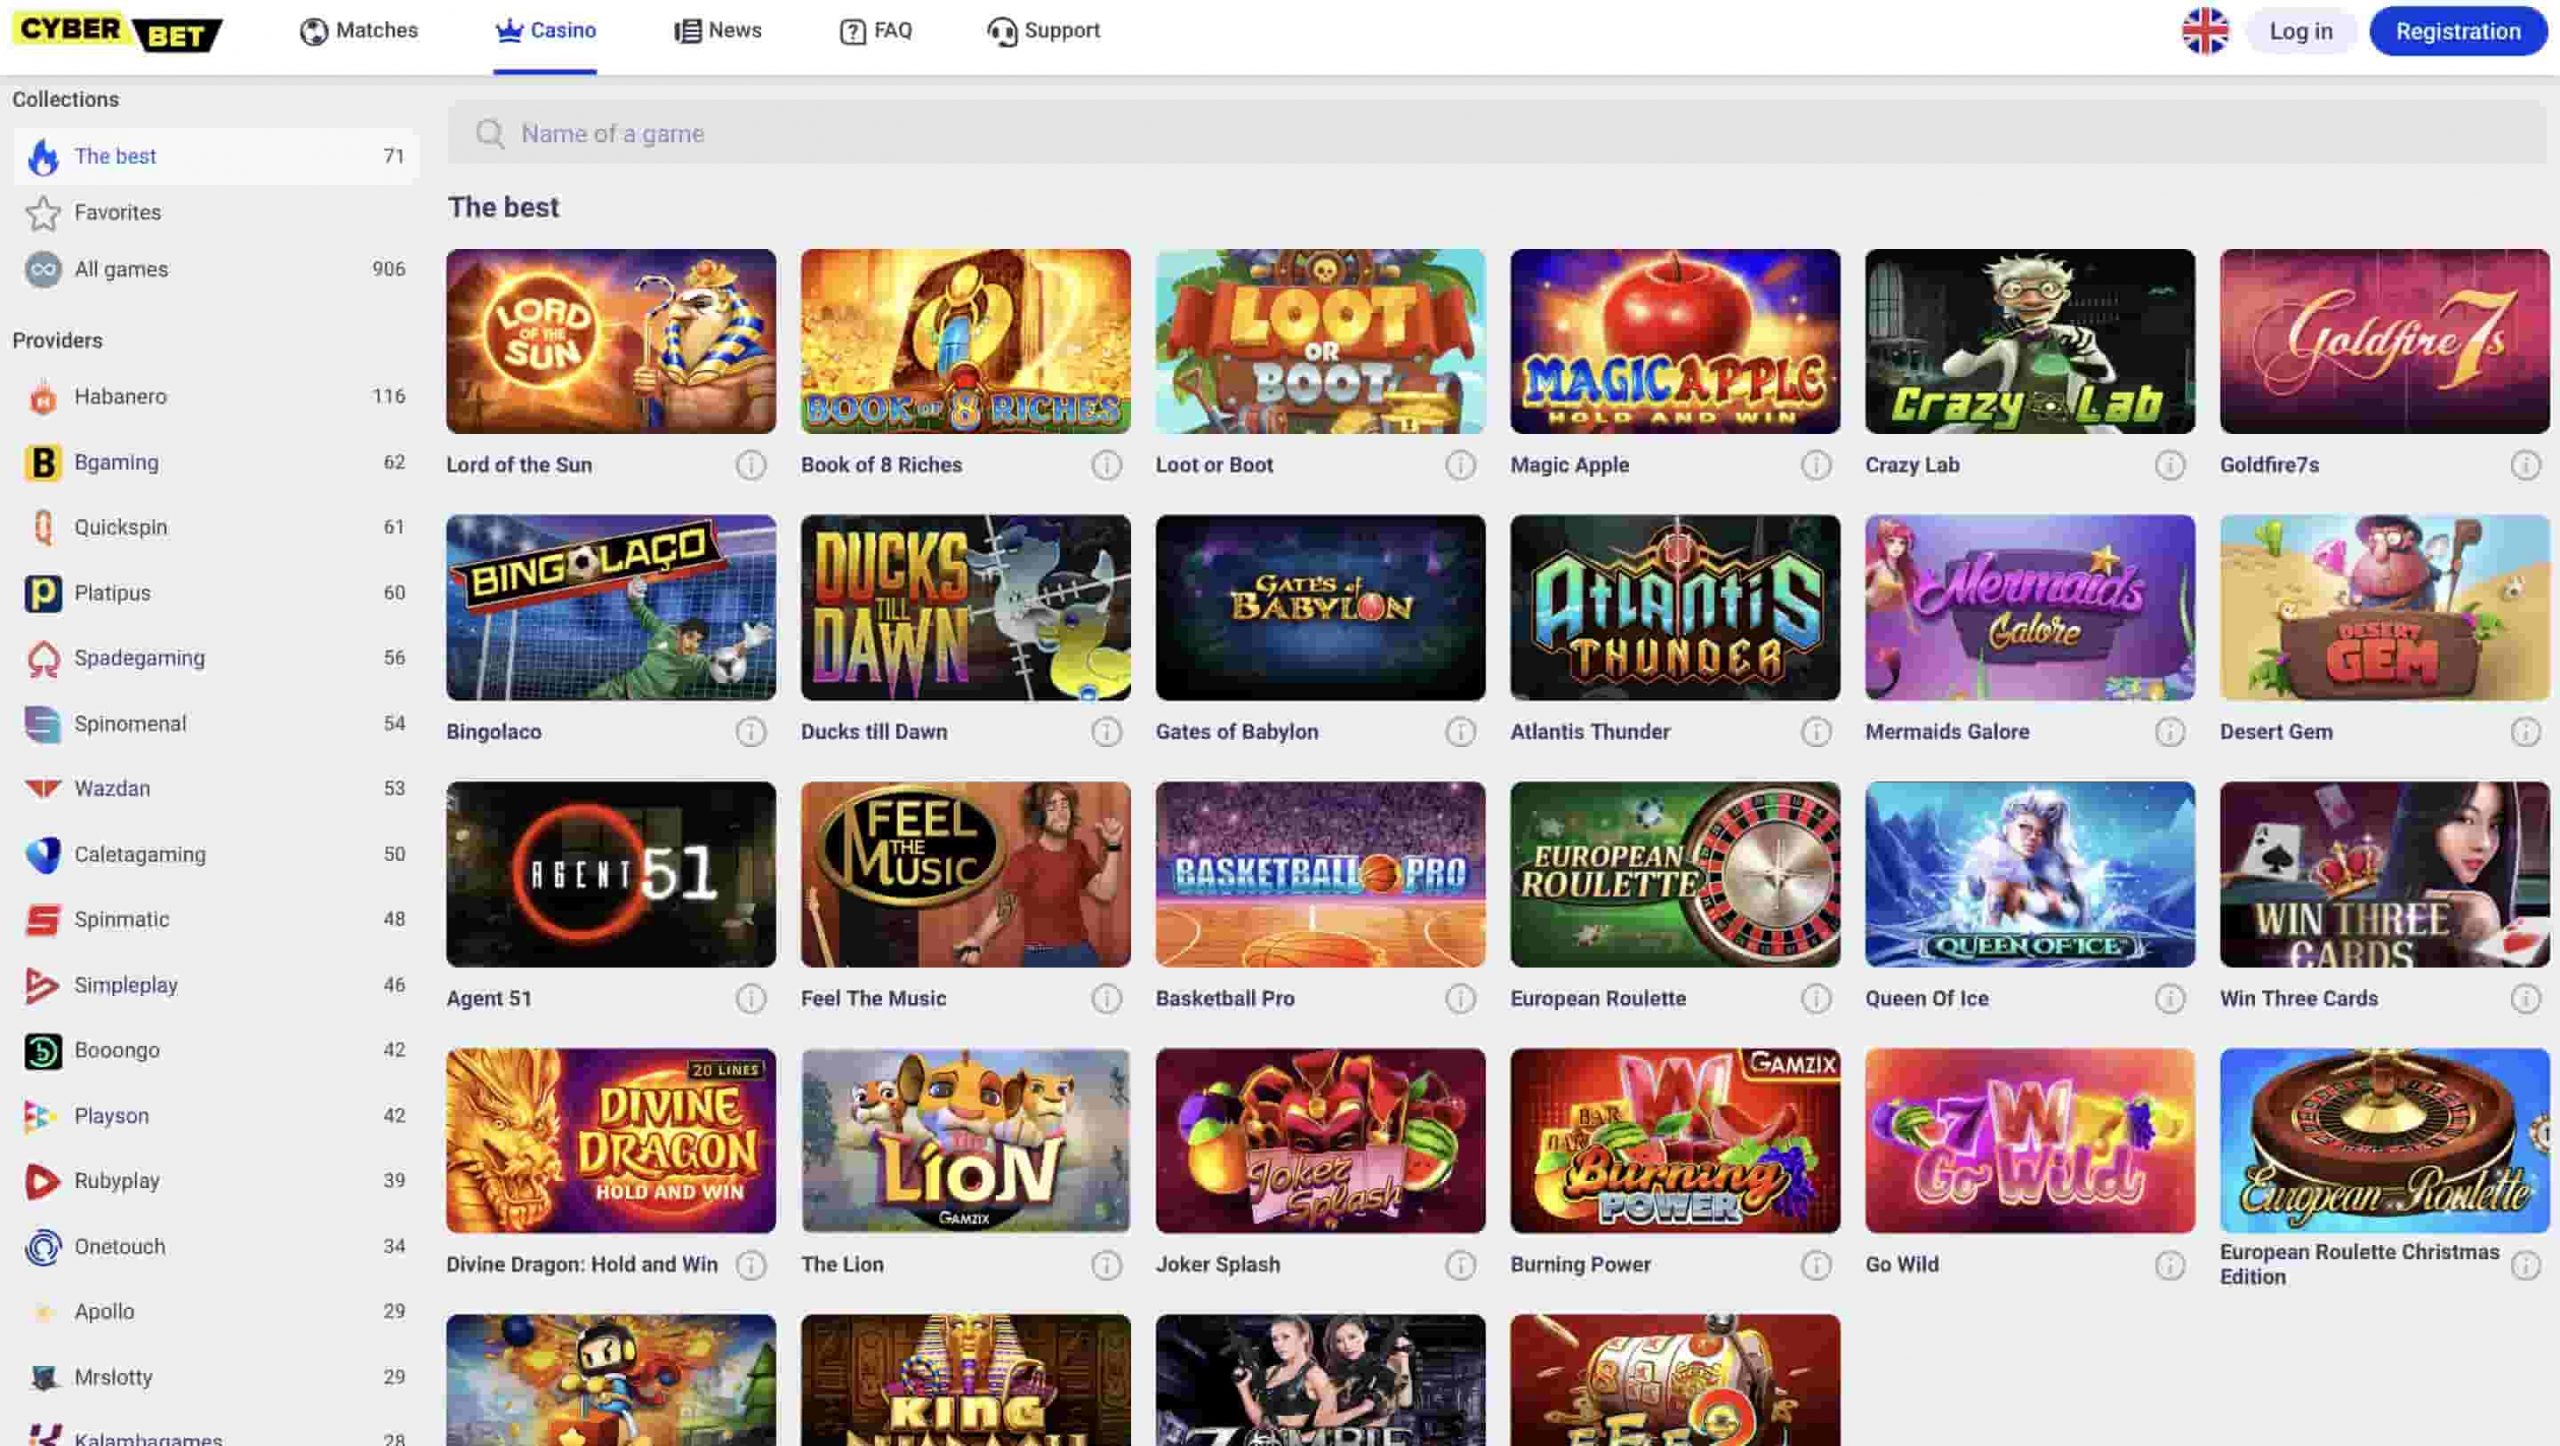This screenshot has height=1446, width=2560.
Task: Show info for Mermaids Galore
Action: coord(2170,732)
